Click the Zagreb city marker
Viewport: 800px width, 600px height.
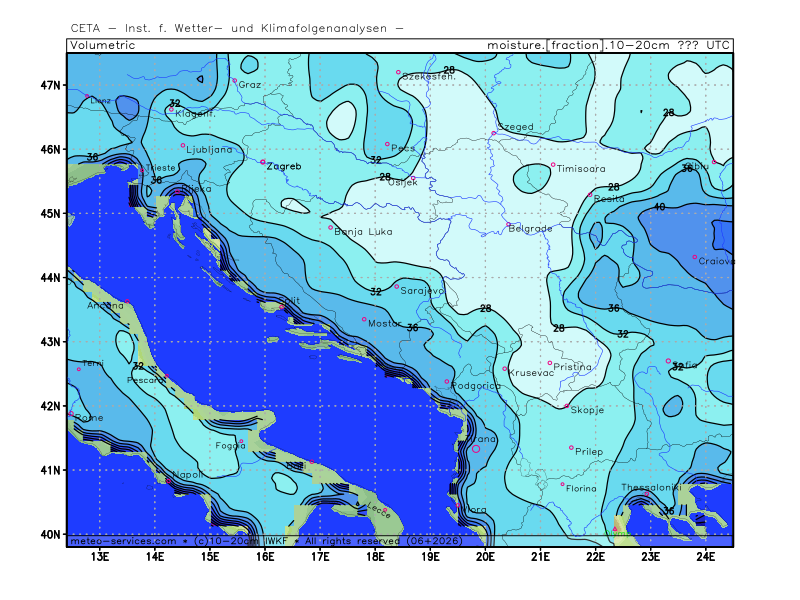[x=263, y=162]
